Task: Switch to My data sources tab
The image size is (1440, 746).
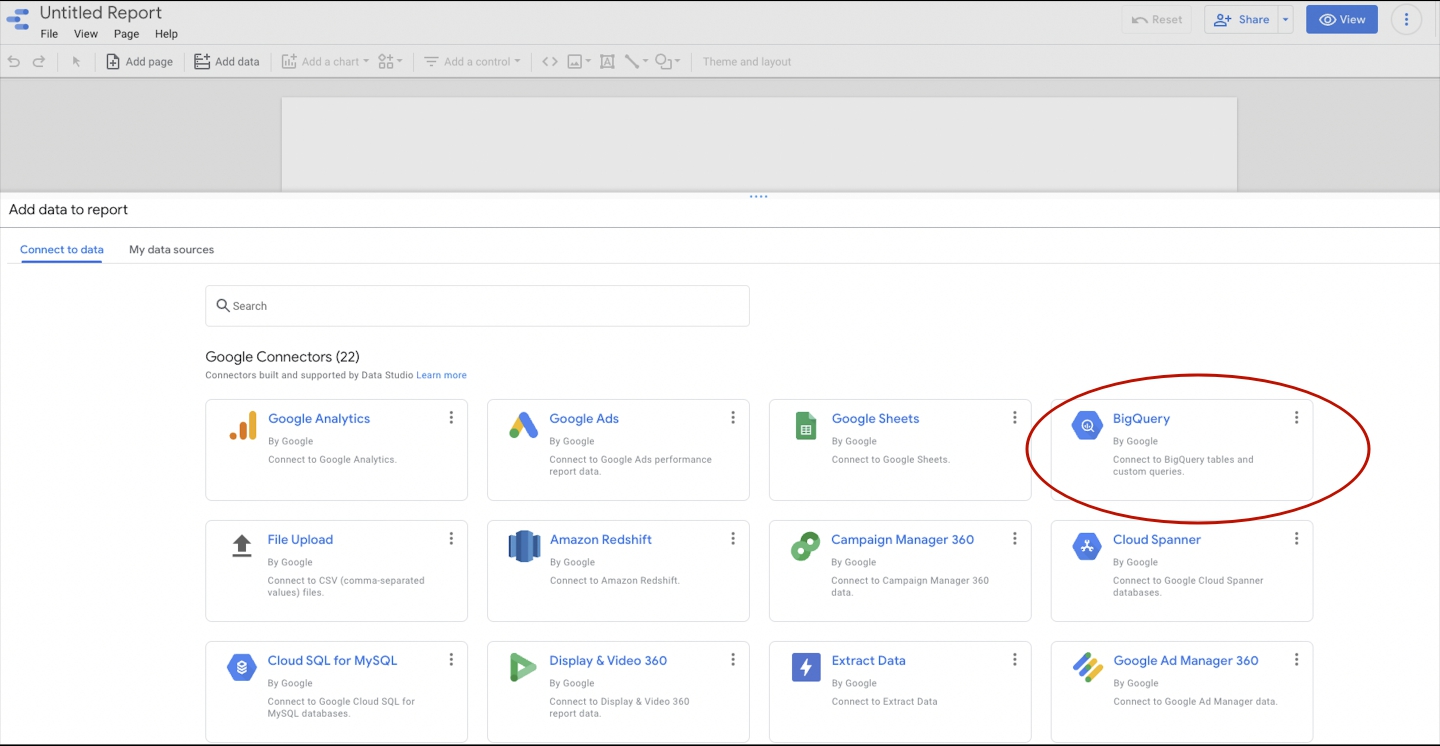Action: [x=171, y=250]
